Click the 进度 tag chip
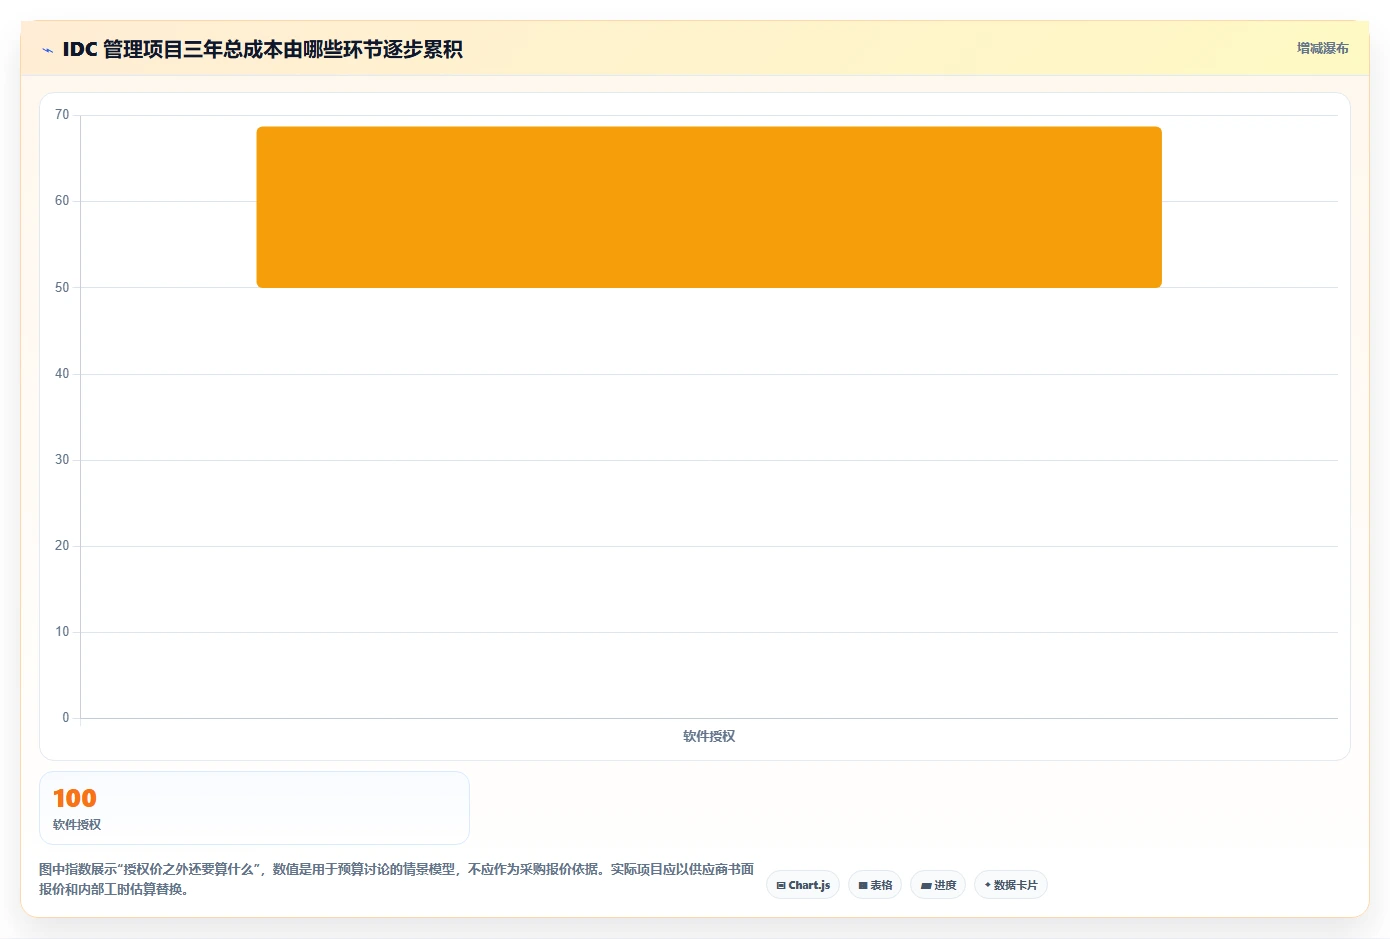The width and height of the screenshot is (1390, 939). click(x=938, y=885)
